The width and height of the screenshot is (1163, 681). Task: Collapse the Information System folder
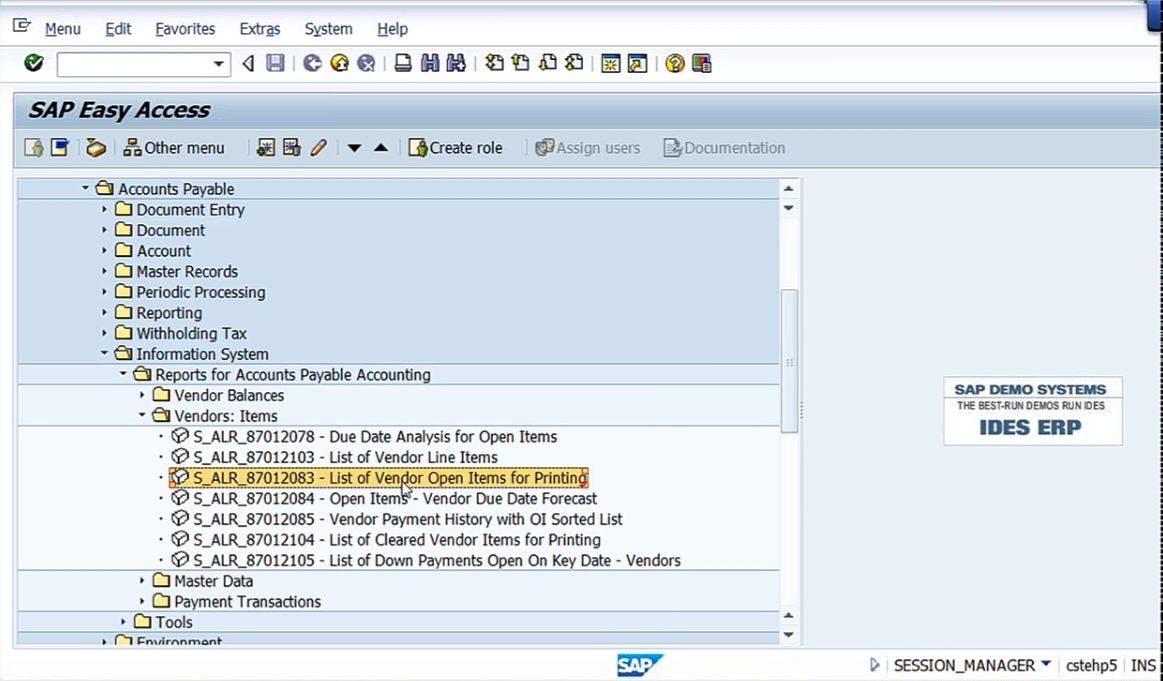(x=104, y=354)
